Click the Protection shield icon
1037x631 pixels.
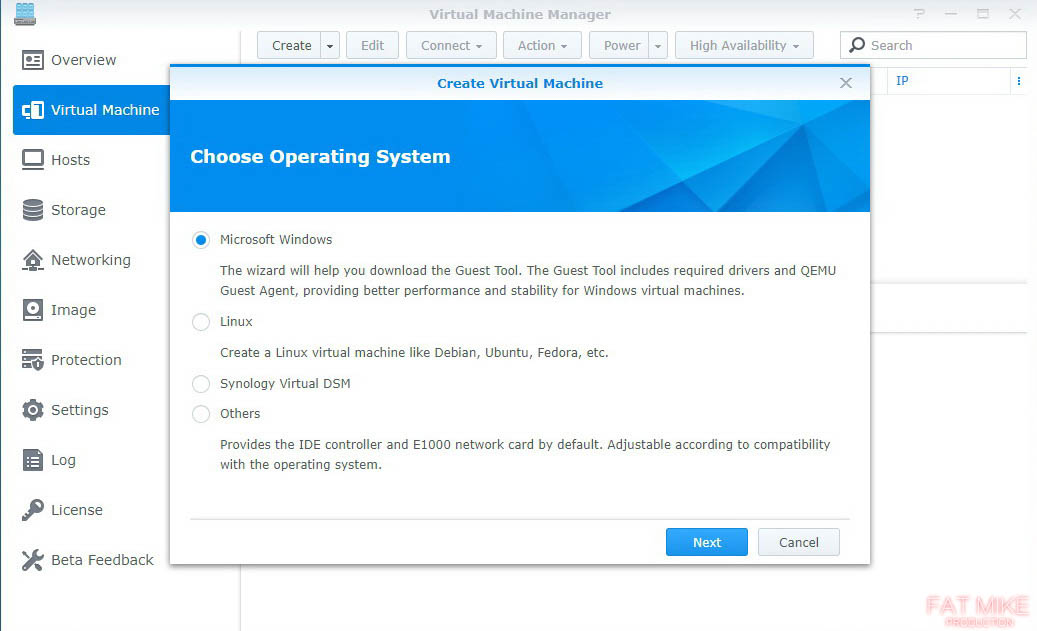[x=32, y=360]
